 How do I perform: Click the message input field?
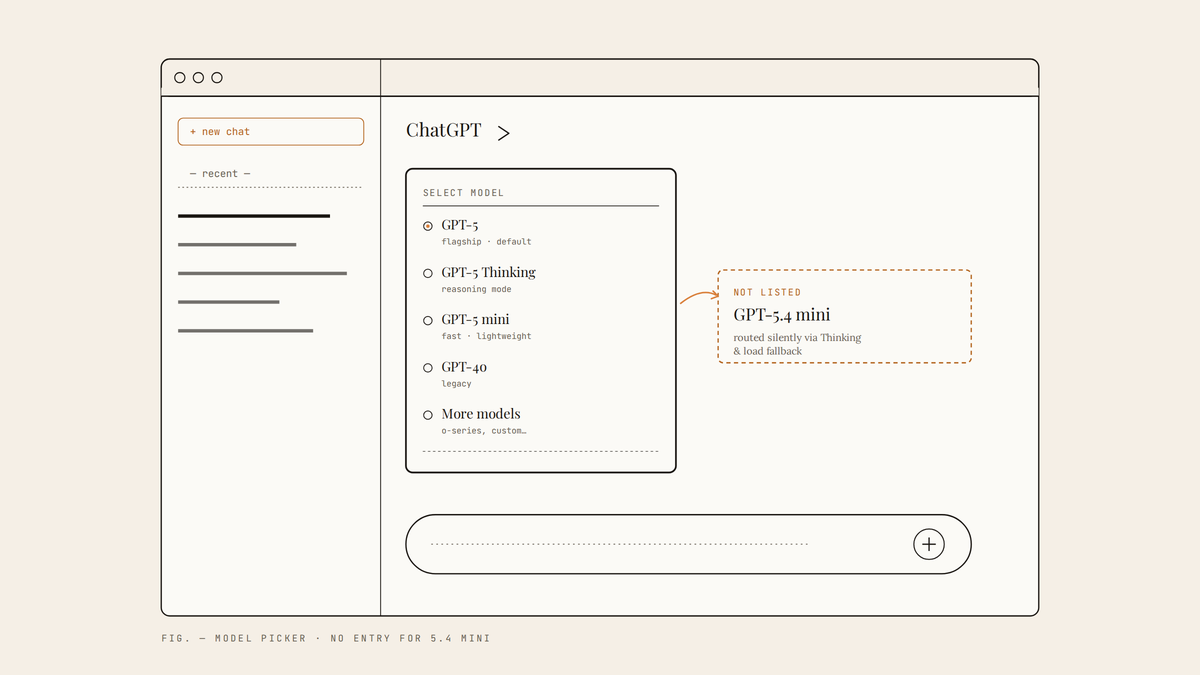(x=688, y=544)
